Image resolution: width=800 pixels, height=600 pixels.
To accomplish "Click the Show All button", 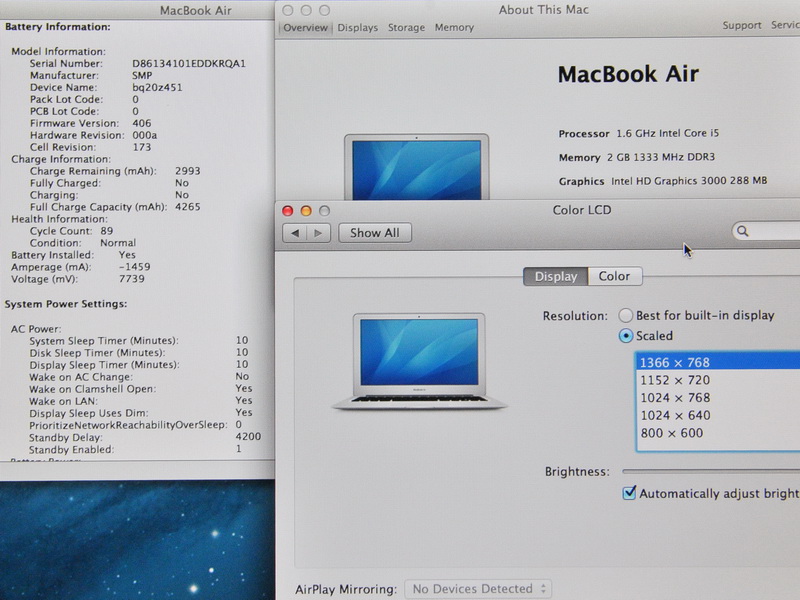I will pyautogui.click(x=374, y=233).
